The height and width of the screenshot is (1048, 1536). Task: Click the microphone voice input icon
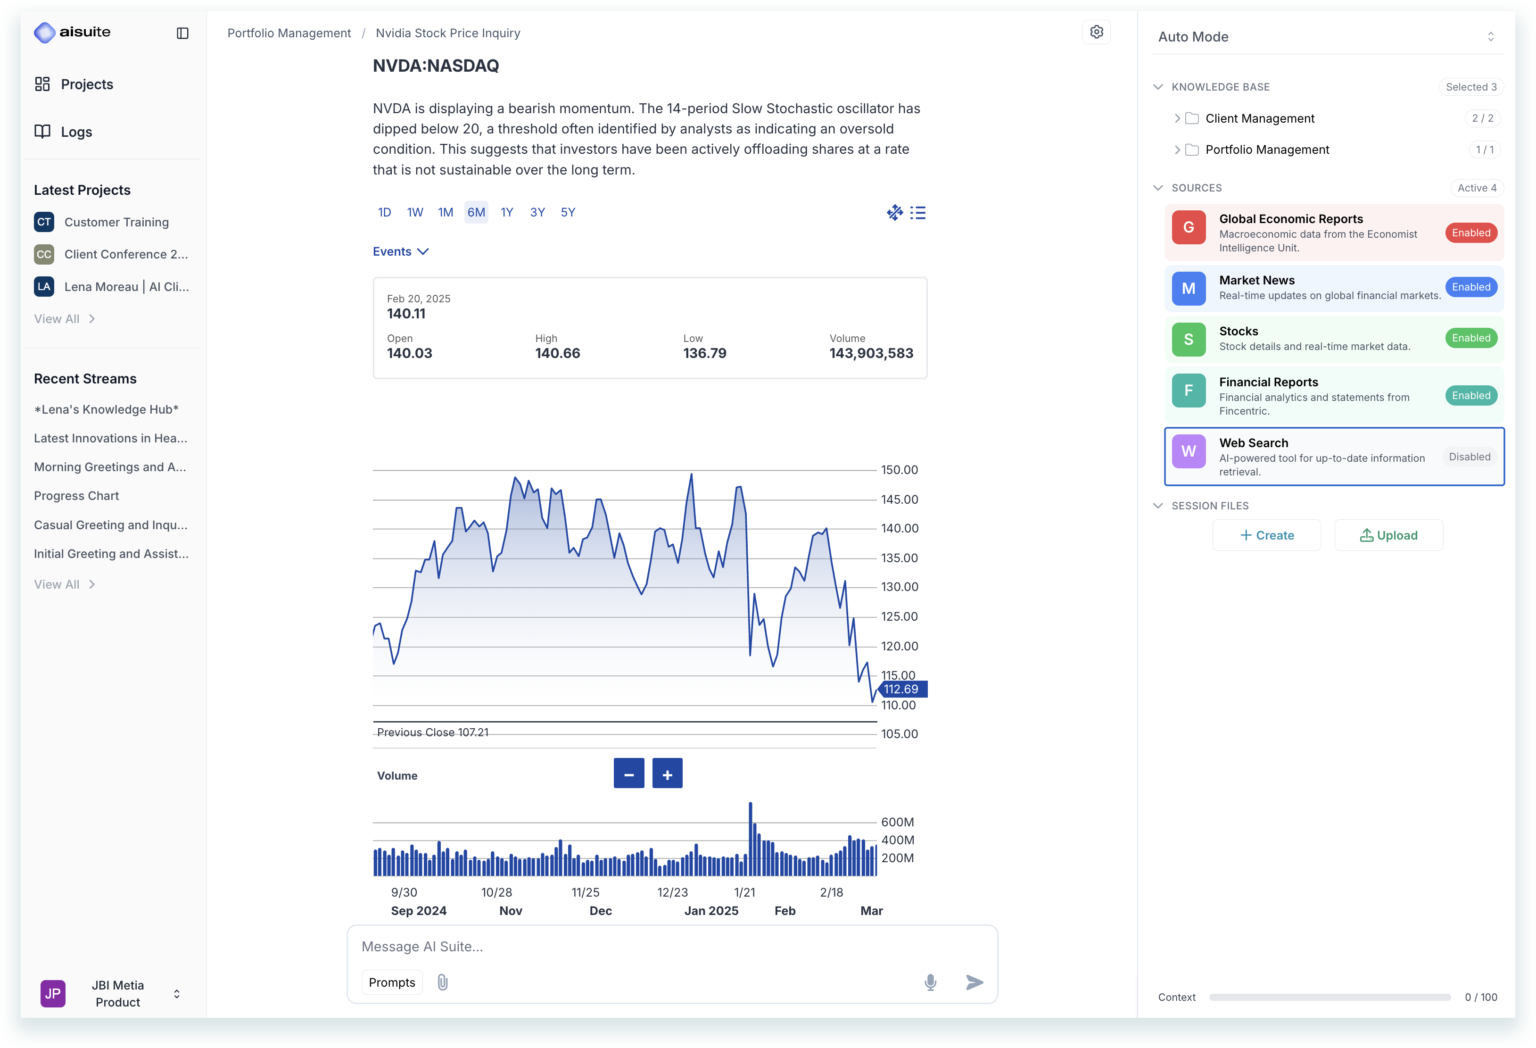[x=930, y=982]
